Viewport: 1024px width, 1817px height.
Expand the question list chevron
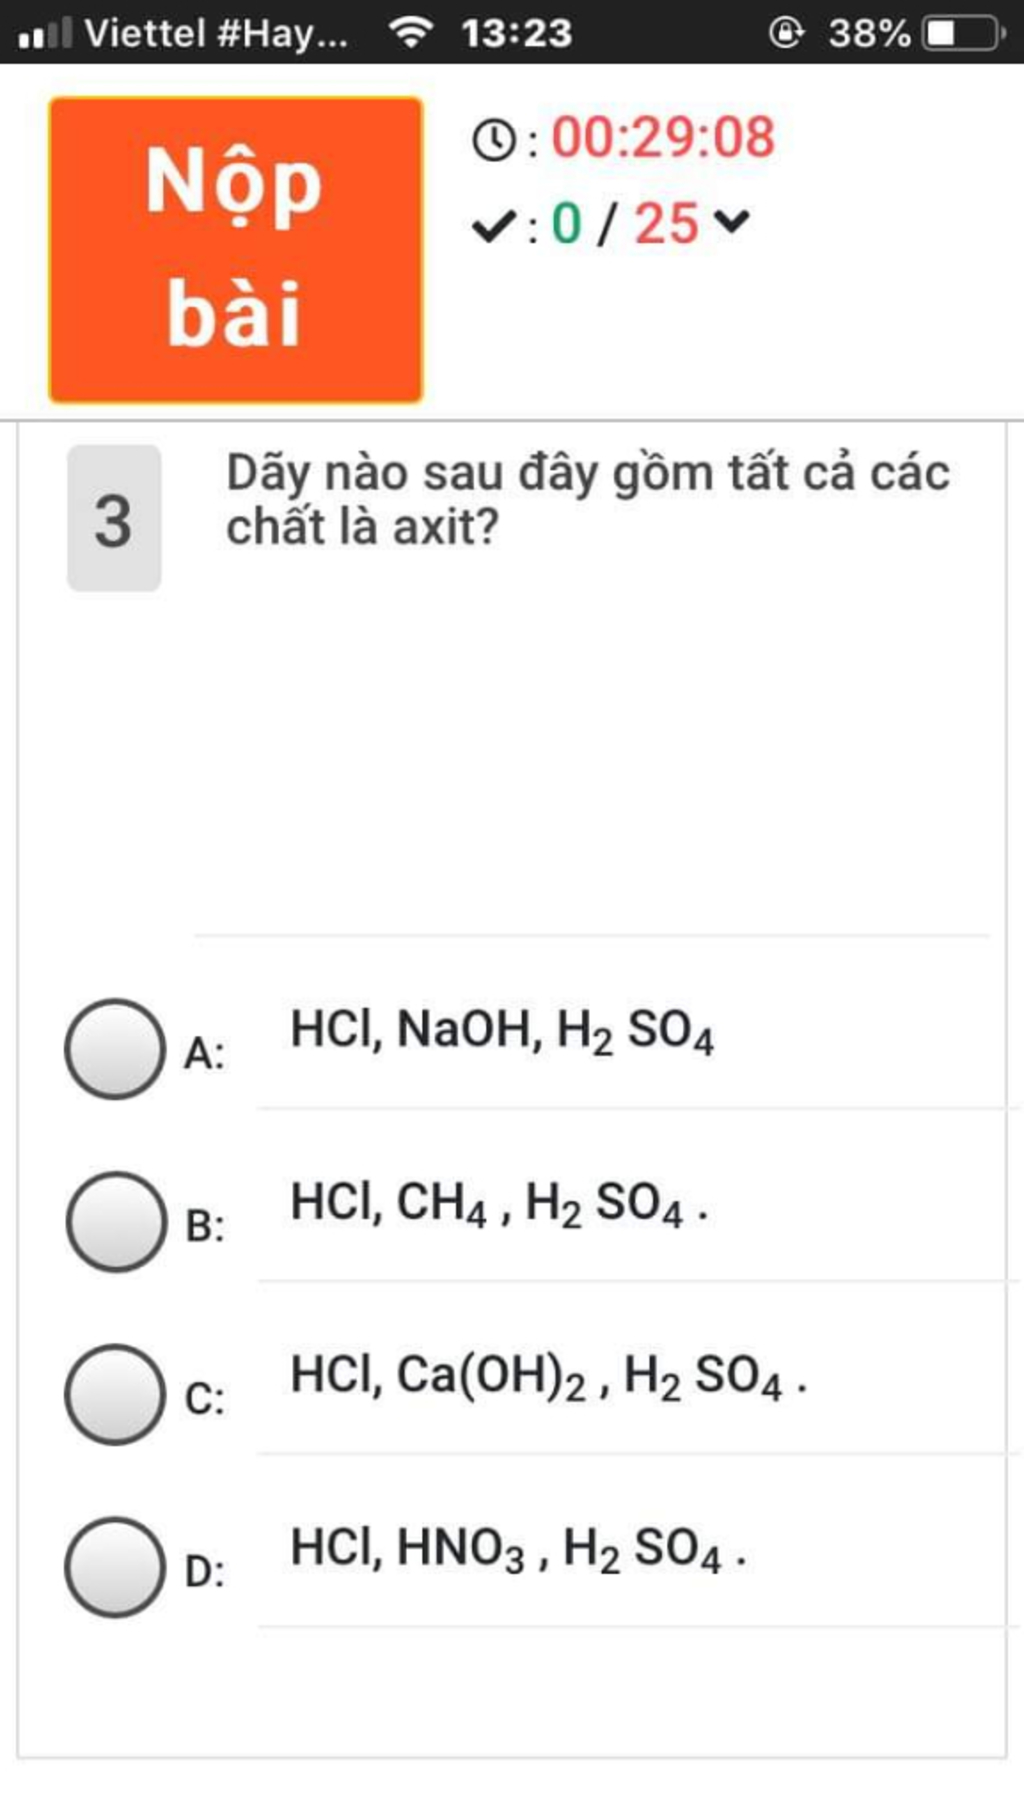[x=732, y=222]
